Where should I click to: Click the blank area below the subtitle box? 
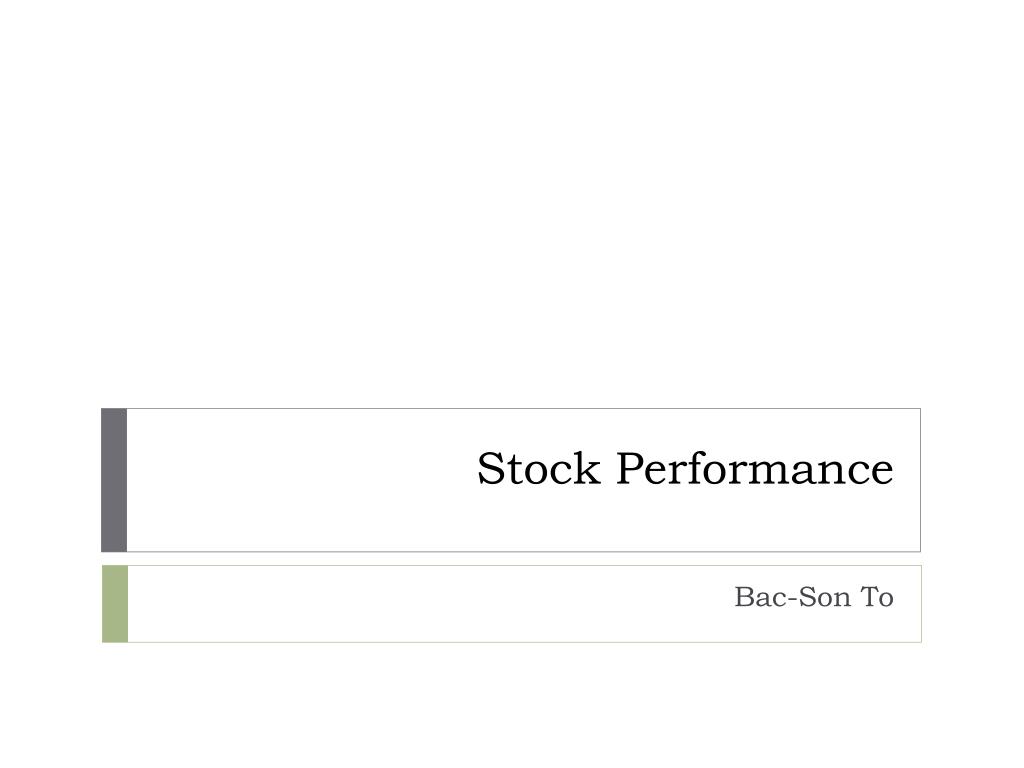pyautogui.click(x=512, y=705)
